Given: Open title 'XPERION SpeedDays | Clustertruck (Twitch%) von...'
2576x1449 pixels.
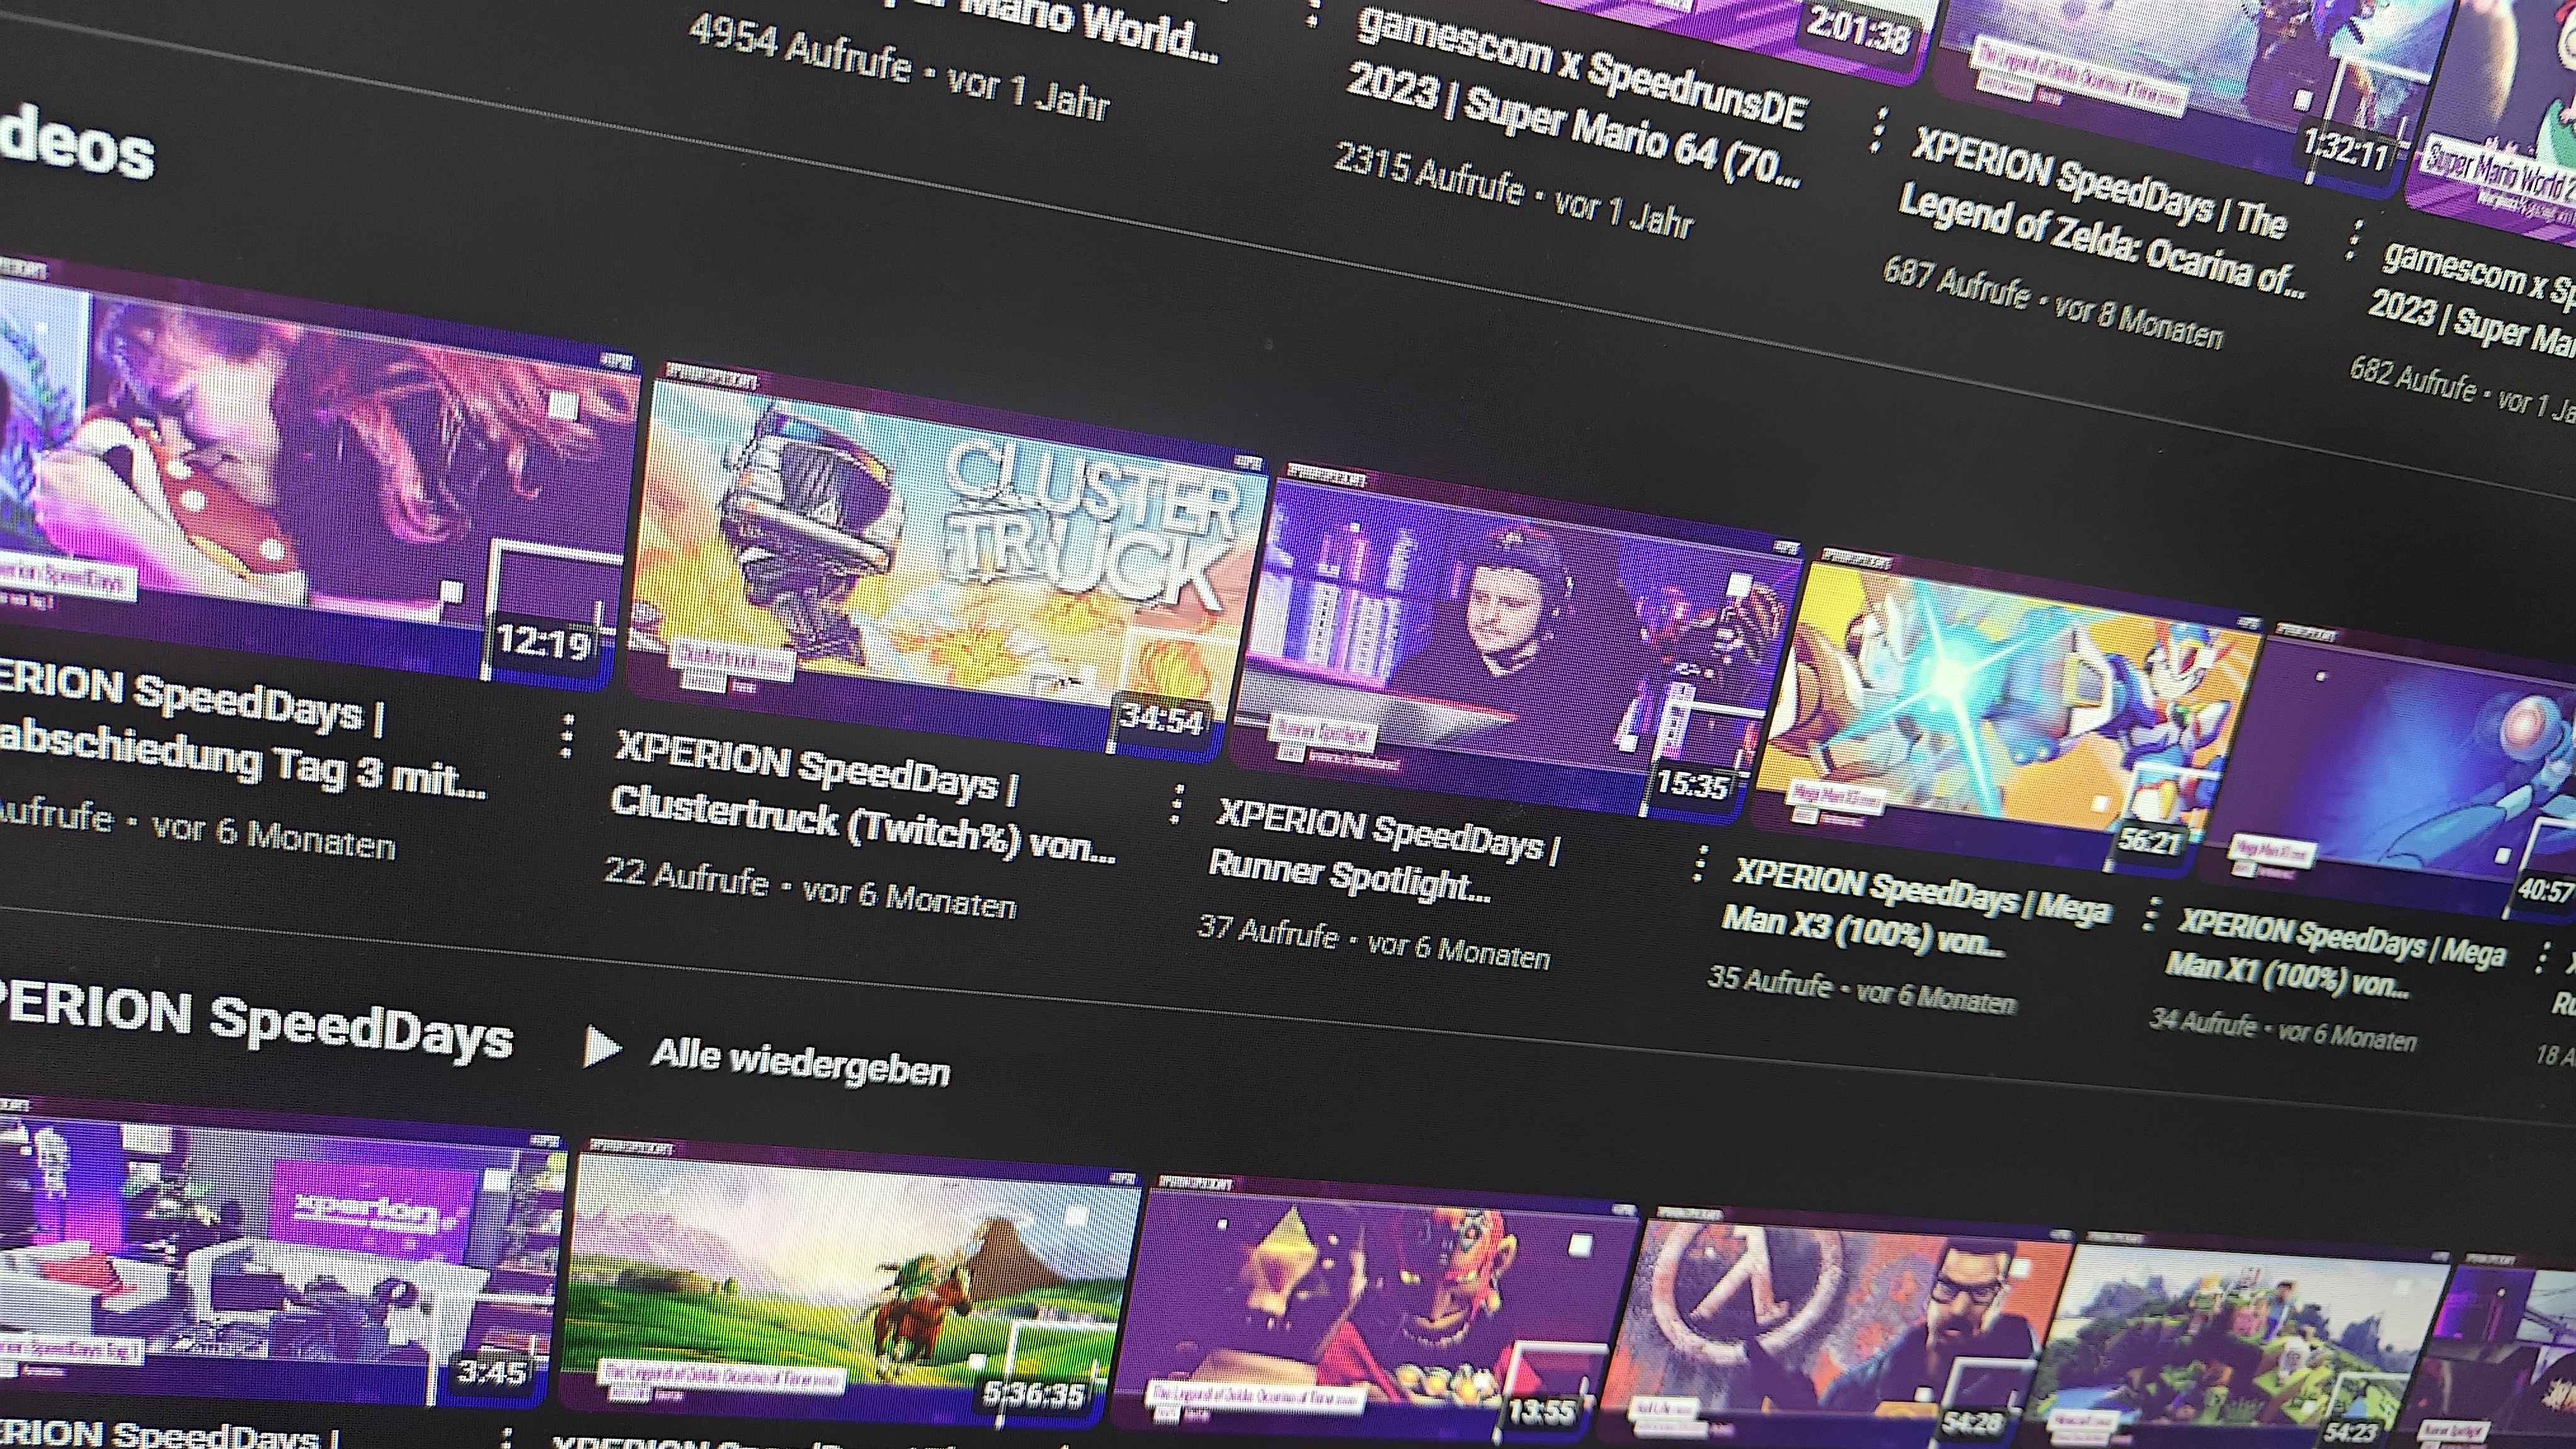Looking at the screenshot, I should pos(862,798).
